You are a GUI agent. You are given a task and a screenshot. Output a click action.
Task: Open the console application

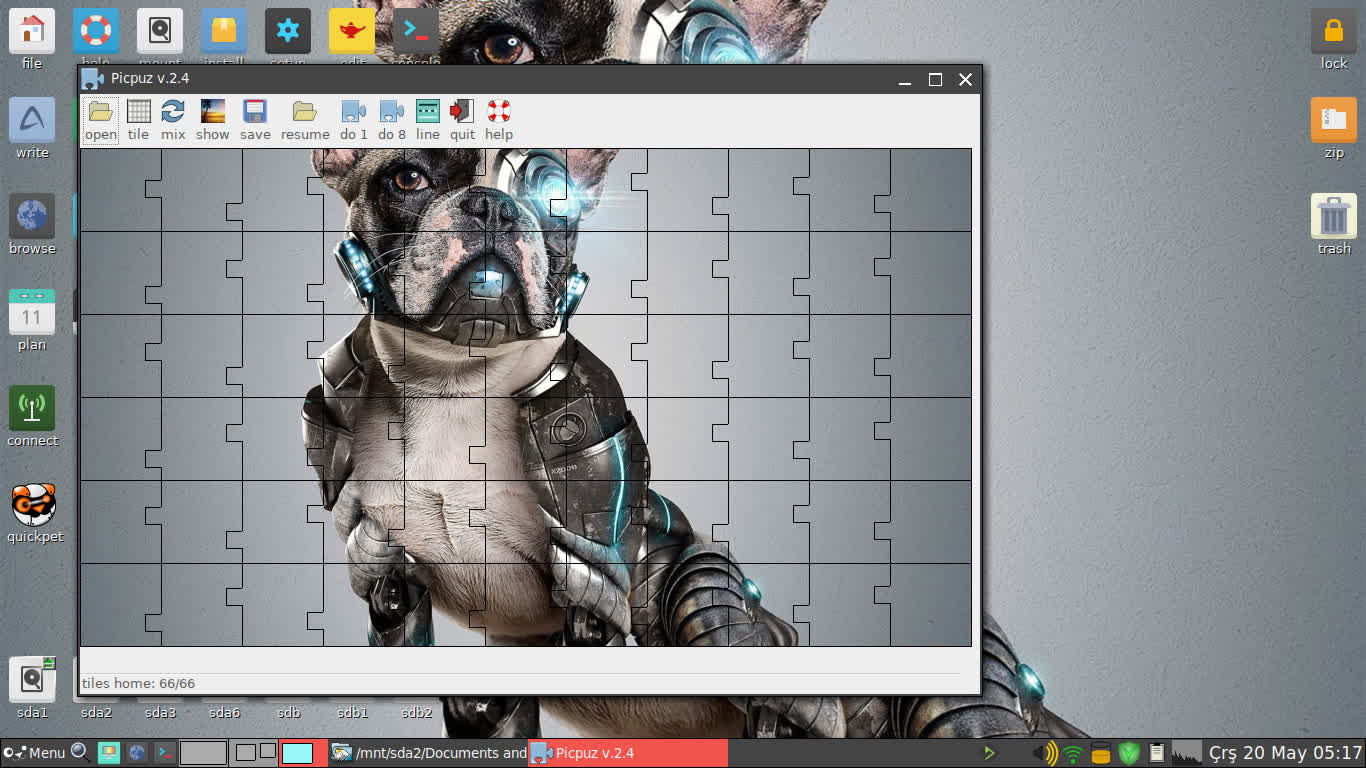pos(415,30)
